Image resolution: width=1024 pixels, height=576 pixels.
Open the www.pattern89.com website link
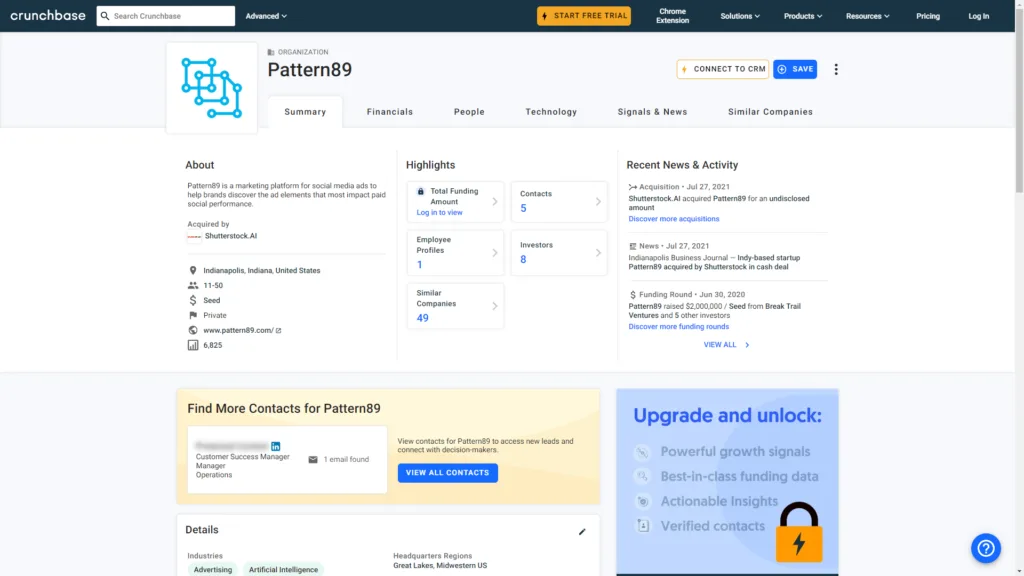(x=238, y=330)
